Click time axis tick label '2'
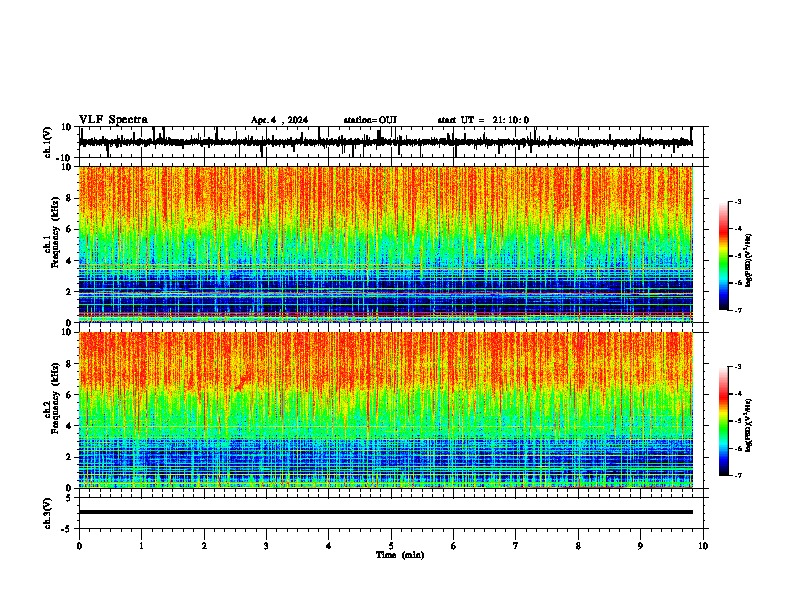This screenshot has width=792, height=612. point(204,546)
